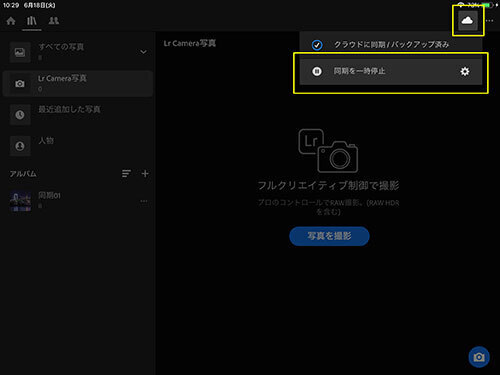Open the three-dot more options menu
Screen dimensions: 500x375
[489, 21]
